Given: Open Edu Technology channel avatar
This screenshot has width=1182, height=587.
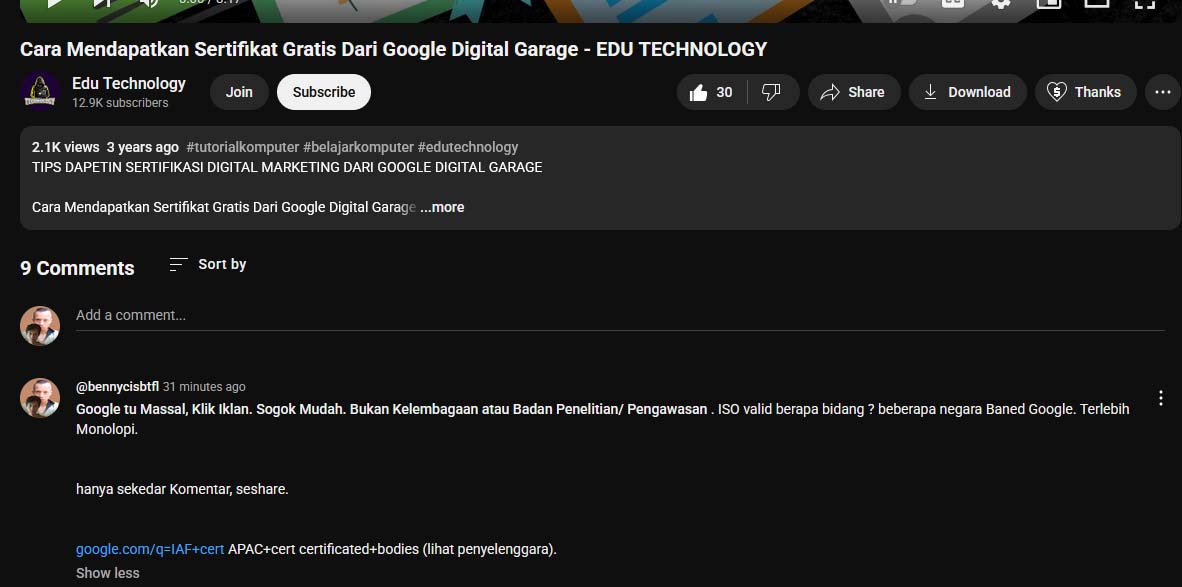Looking at the screenshot, I should point(40,92).
